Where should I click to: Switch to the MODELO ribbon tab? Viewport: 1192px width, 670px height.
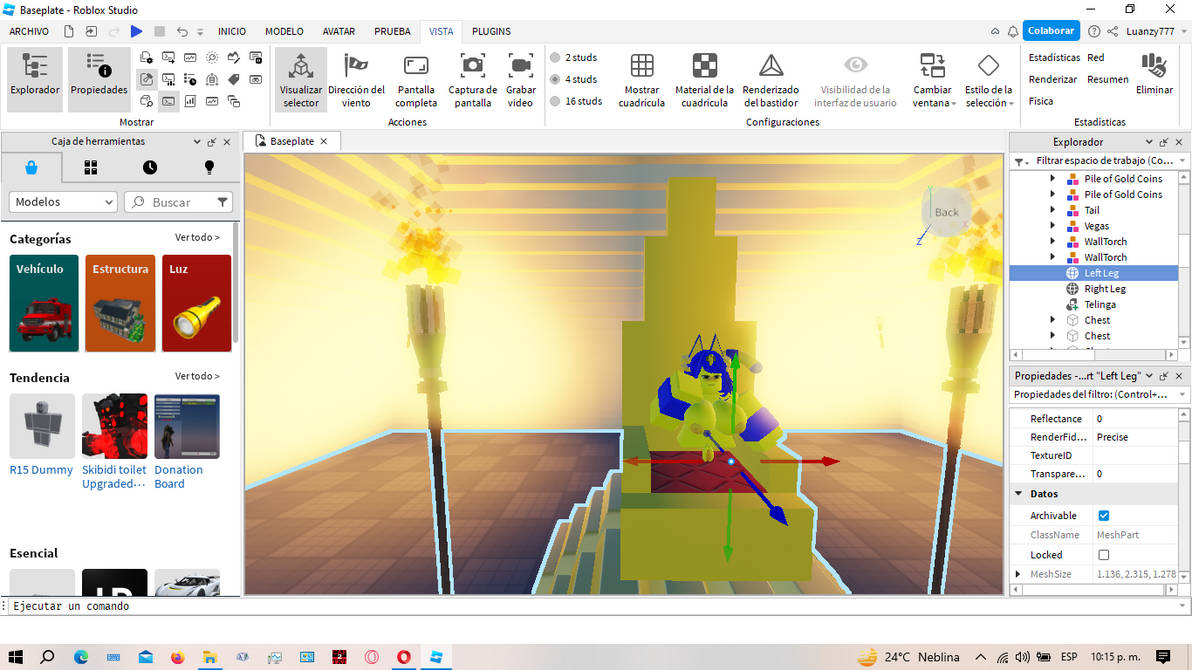284,32
